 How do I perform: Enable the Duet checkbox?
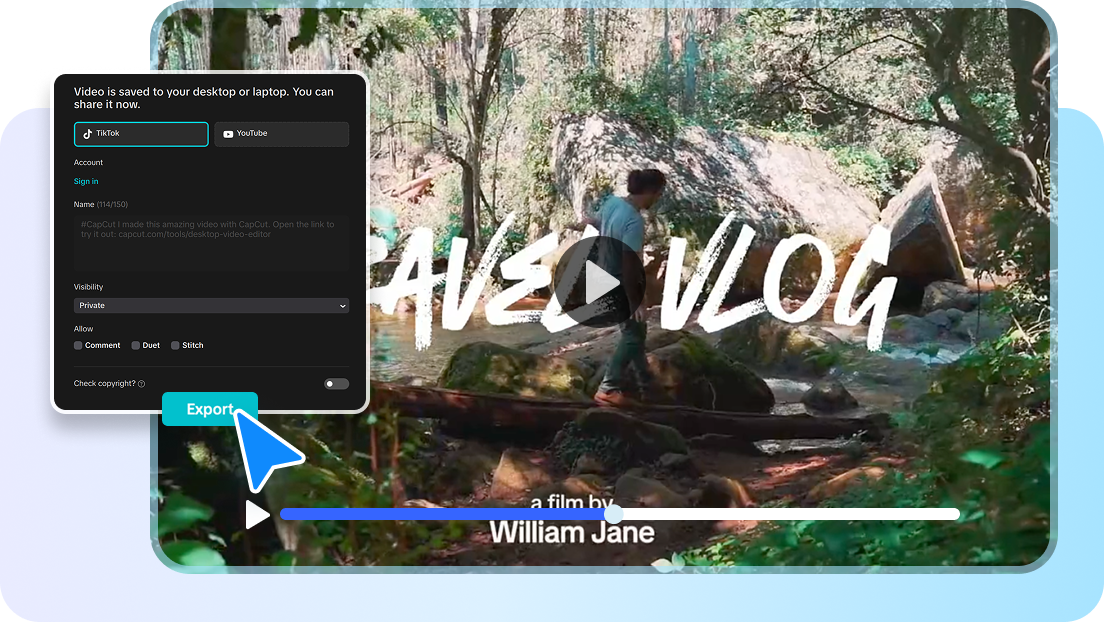(x=135, y=345)
